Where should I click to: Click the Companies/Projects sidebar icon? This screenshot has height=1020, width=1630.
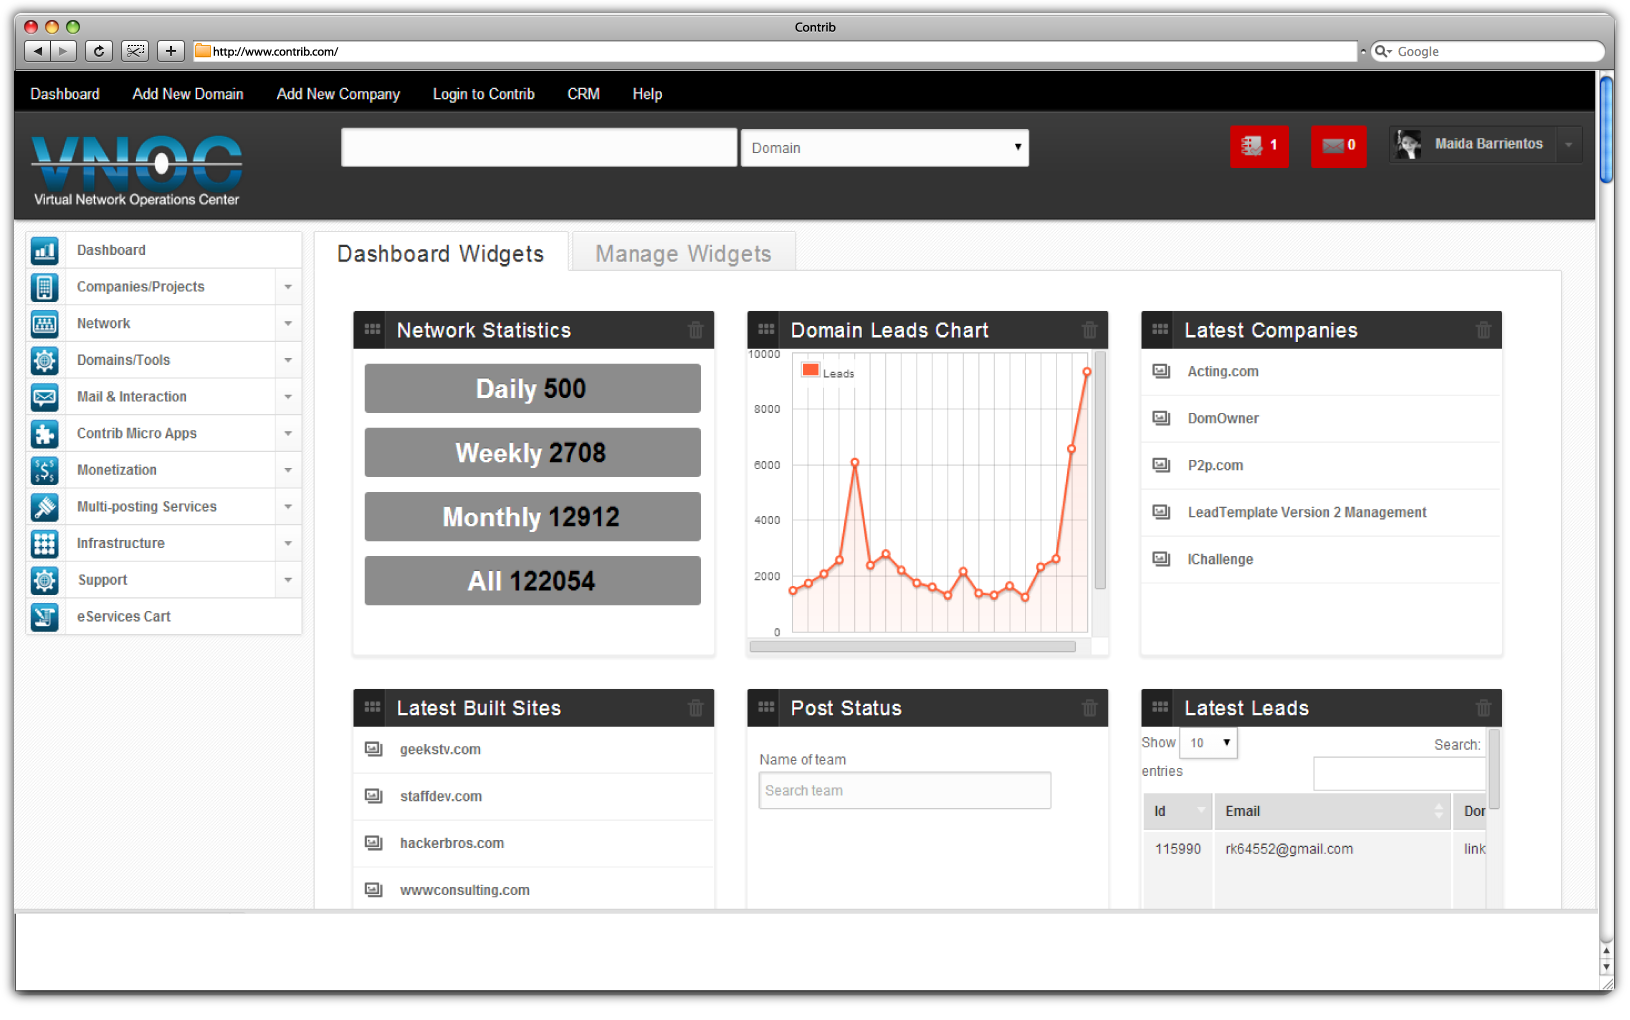[x=44, y=287]
